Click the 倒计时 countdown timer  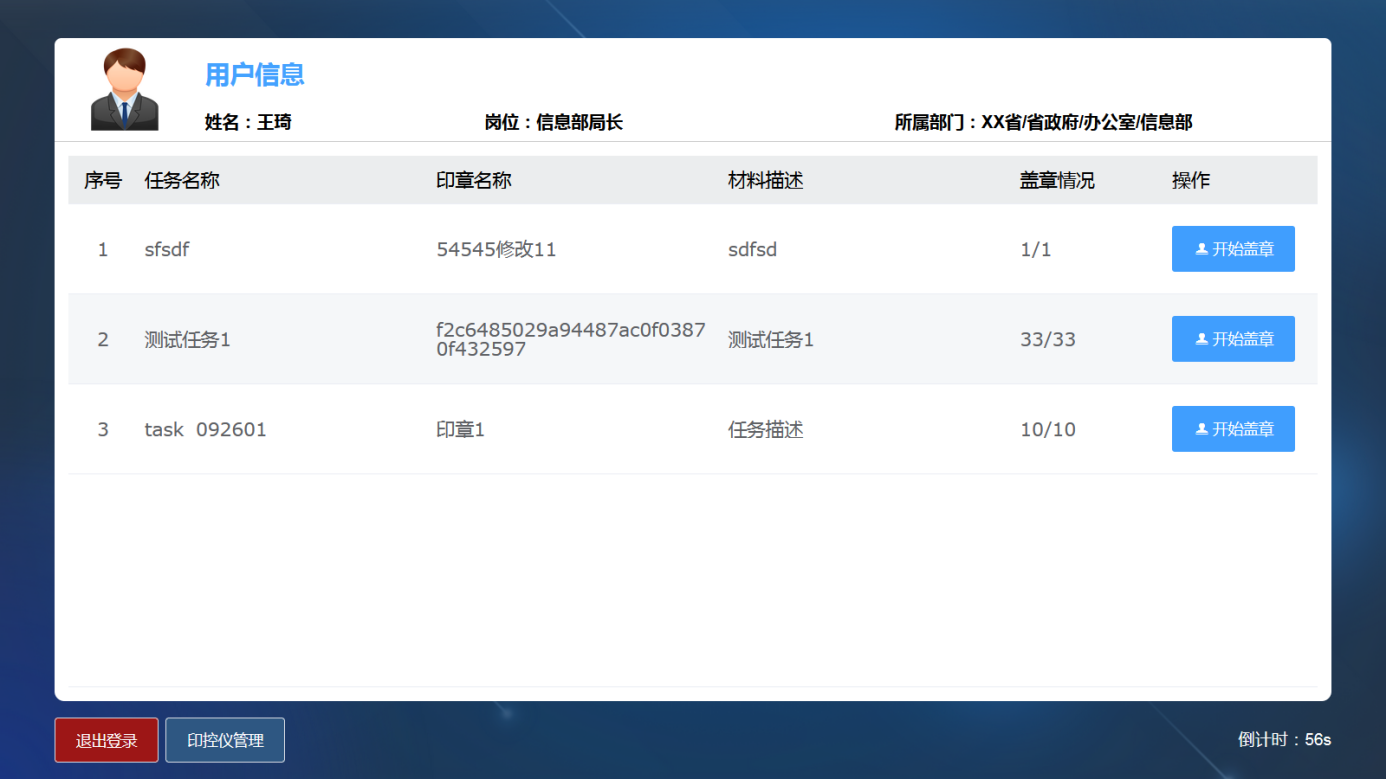1285,740
